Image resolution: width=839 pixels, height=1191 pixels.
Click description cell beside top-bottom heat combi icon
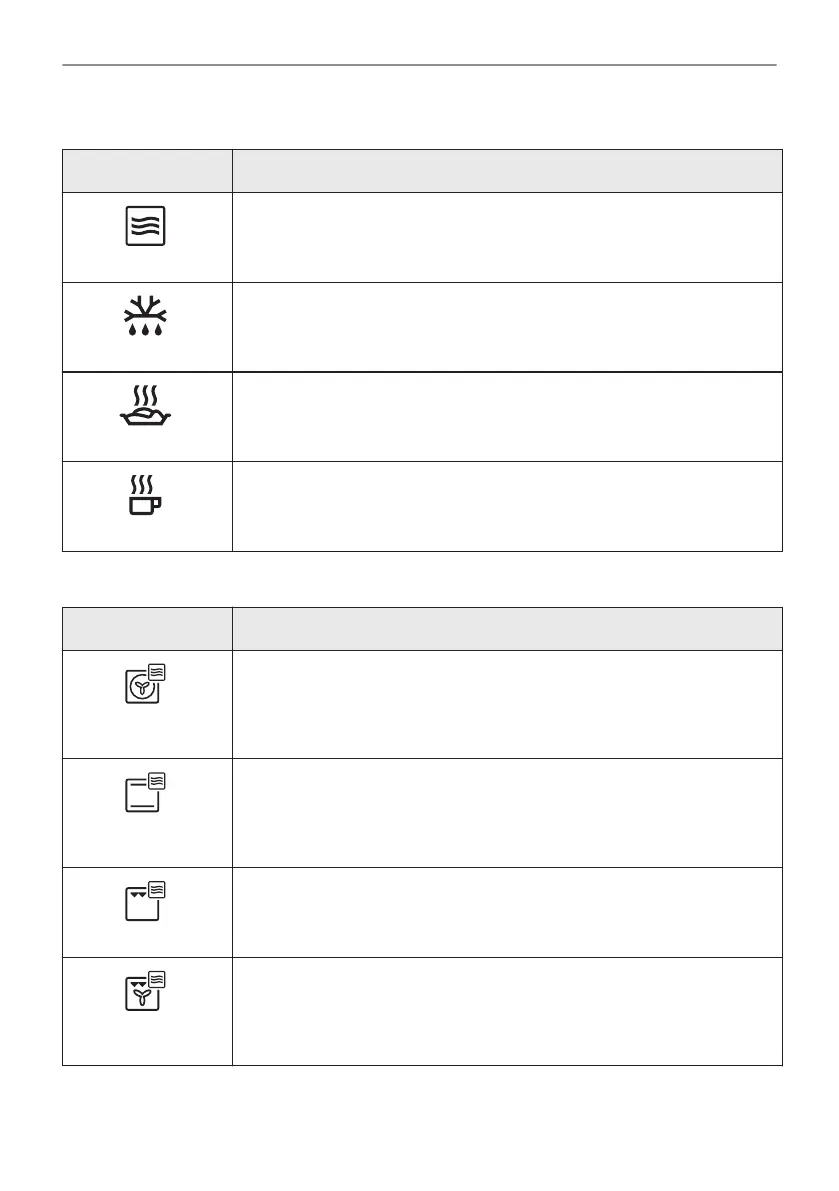(x=507, y=812)
